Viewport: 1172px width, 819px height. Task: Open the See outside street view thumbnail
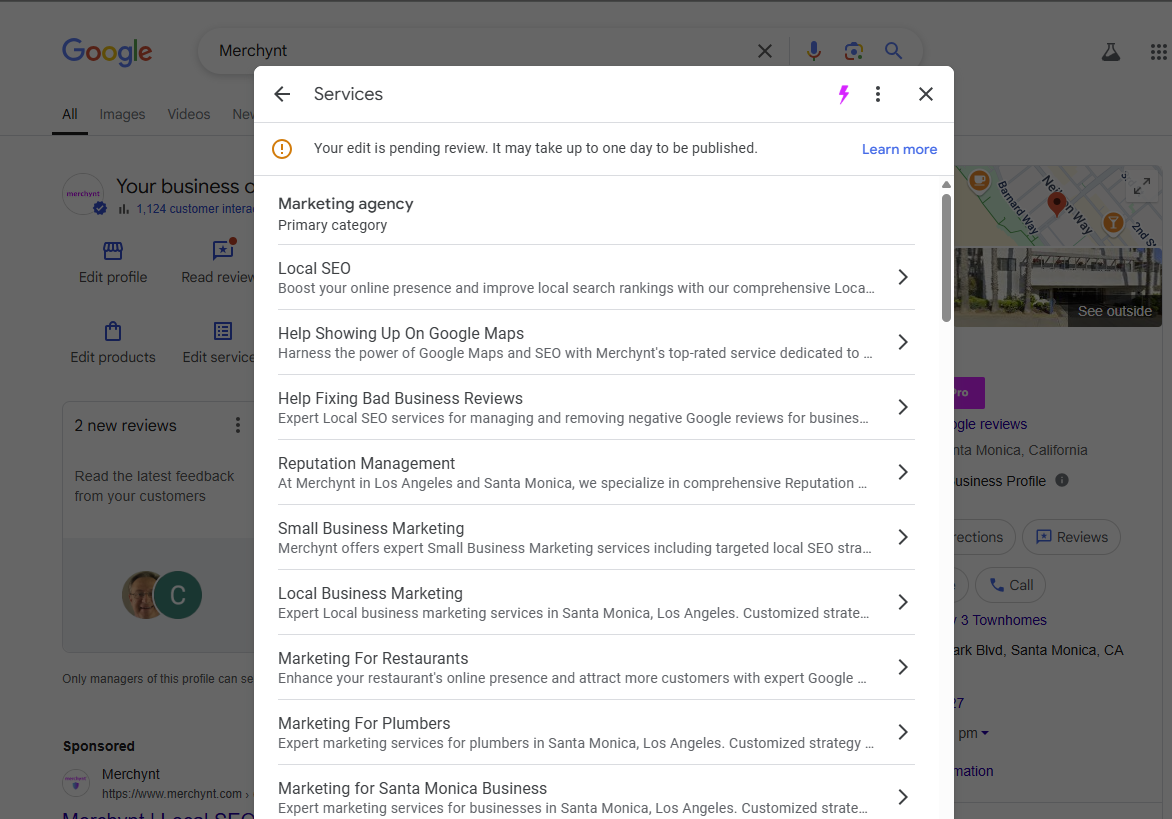pyautogui.click(x=1058, y=288)
